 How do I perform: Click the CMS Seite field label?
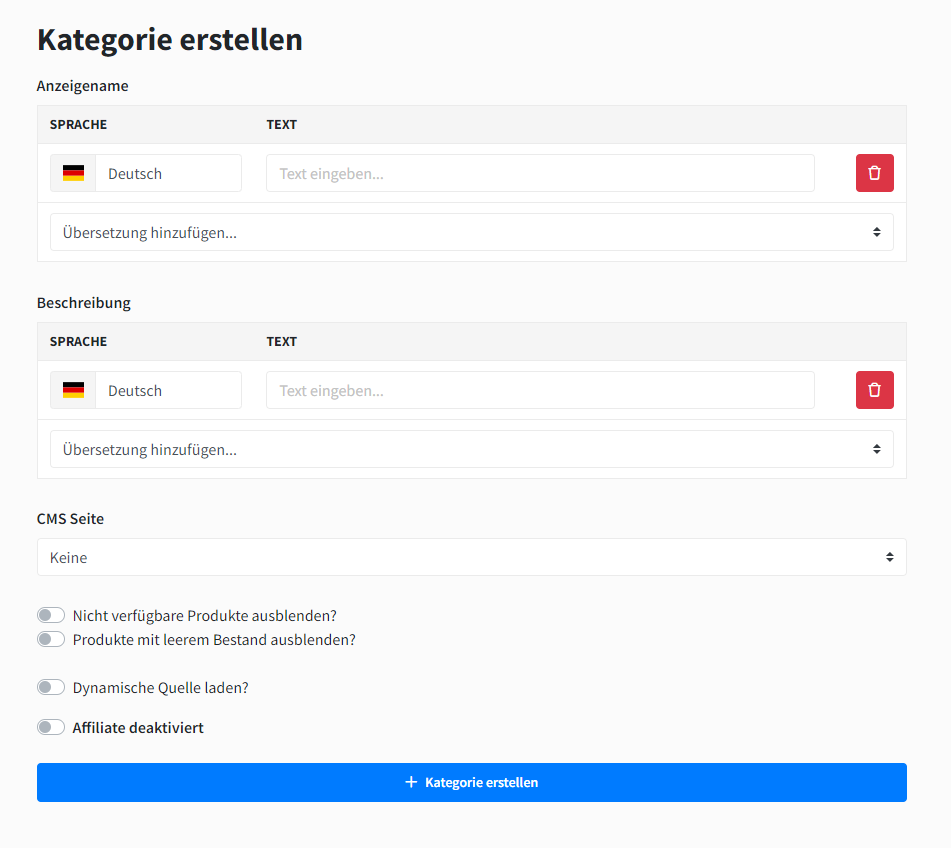click(x=70, y=519)
